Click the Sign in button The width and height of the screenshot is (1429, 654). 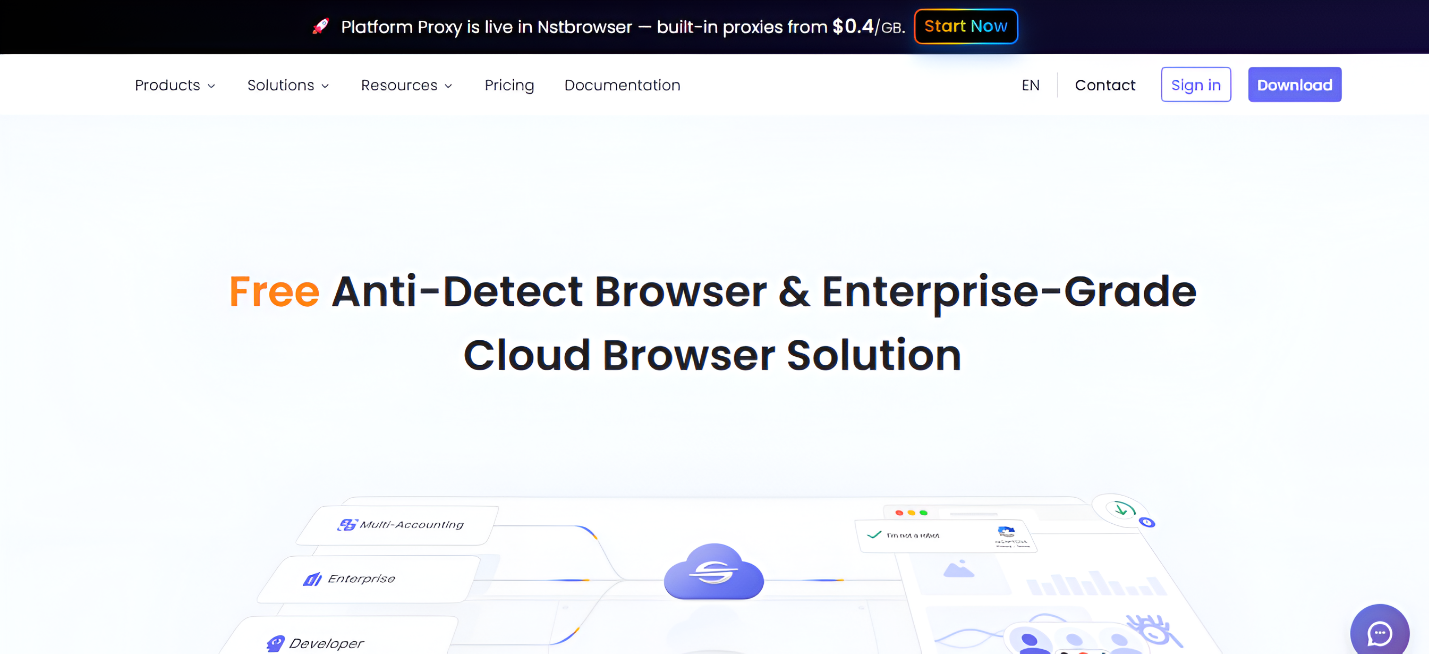[1196, 85]
